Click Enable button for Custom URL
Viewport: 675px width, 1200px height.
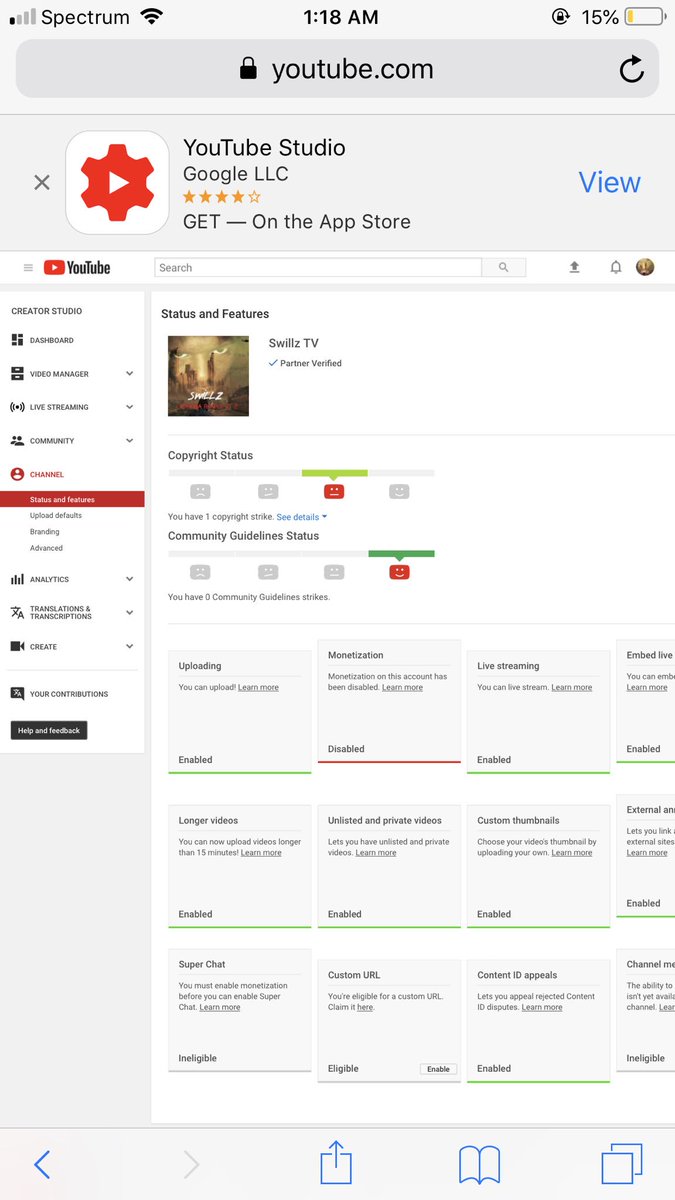438,1069
